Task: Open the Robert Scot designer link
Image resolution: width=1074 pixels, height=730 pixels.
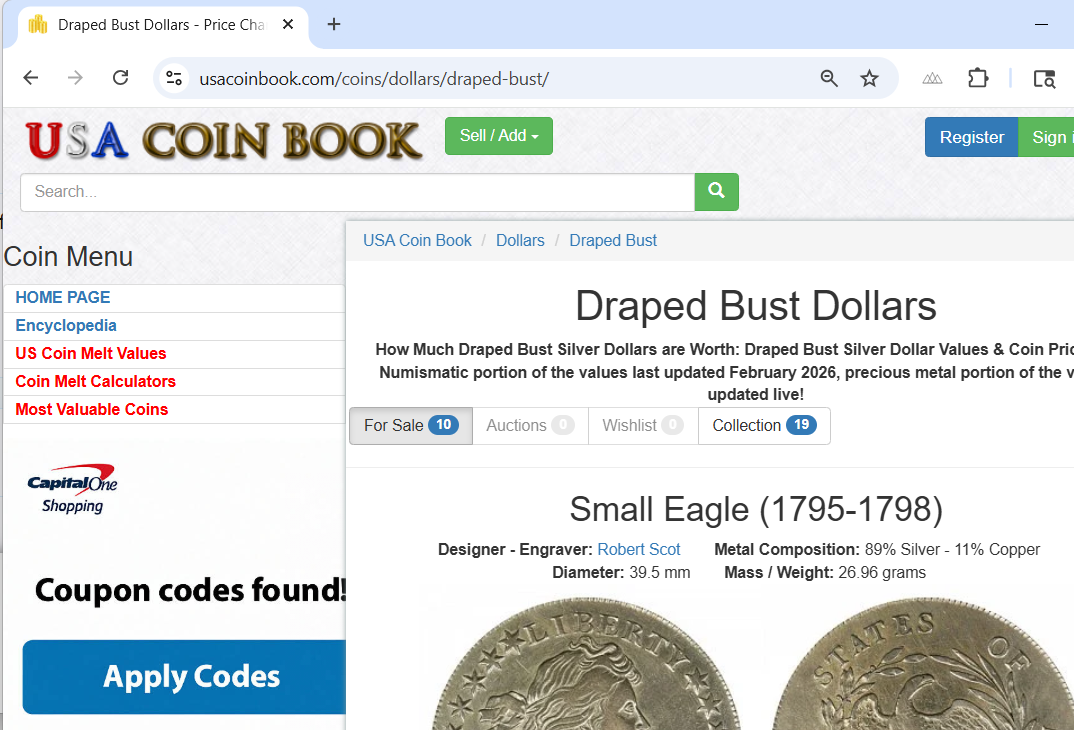Action: [638, 549]
